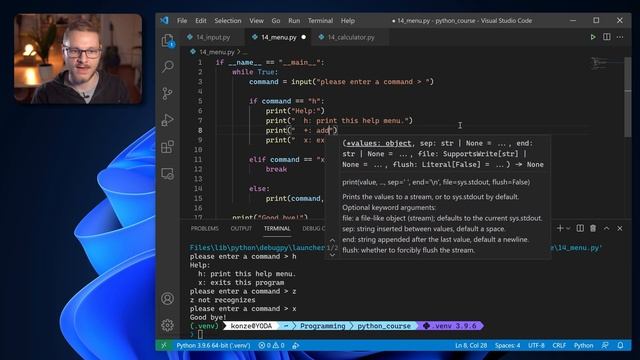
Task: Open the Accounts menu icon
Action: click(x=167, y=299)
